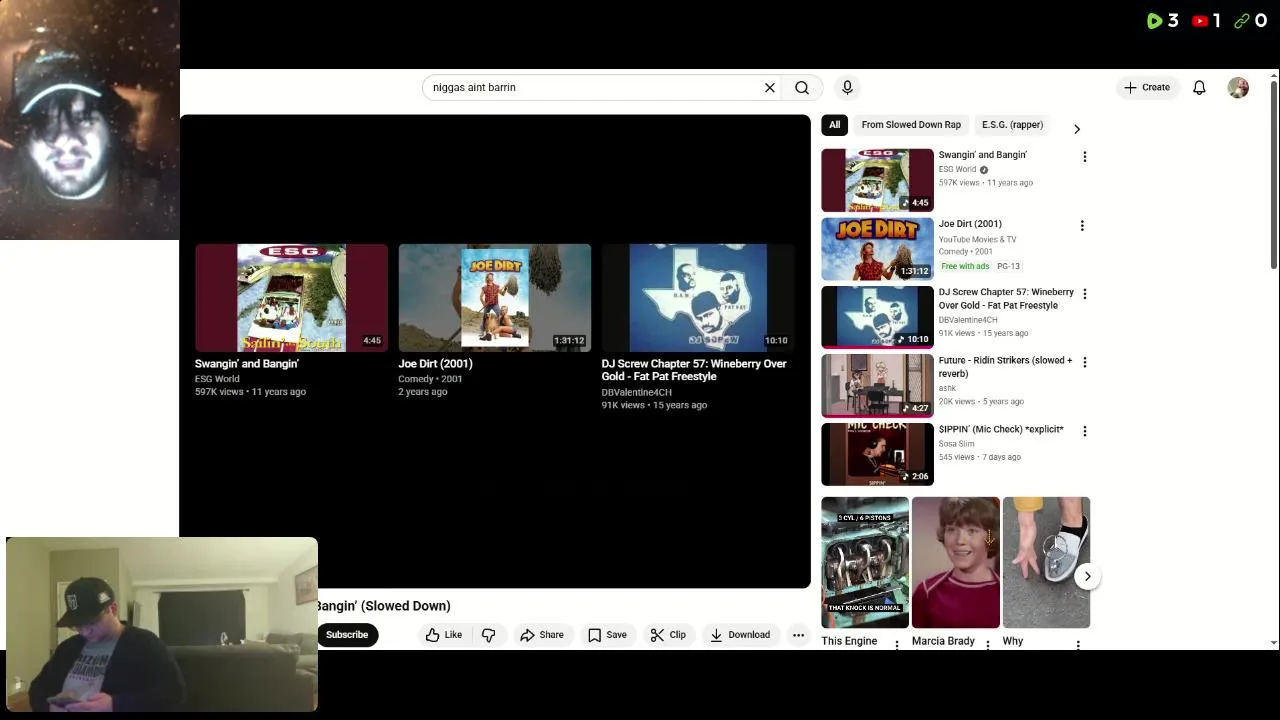This screenshot has height=720, width=1280.
Task: Open $IPPIN' (Mic Check) thumbnail
Action: (877, 454)
